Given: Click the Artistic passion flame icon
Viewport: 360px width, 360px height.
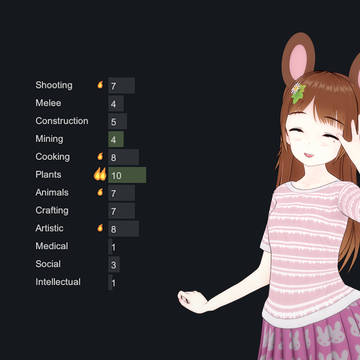Looking at the screenshot, I should pyautogui.click(x=100, y=228).
